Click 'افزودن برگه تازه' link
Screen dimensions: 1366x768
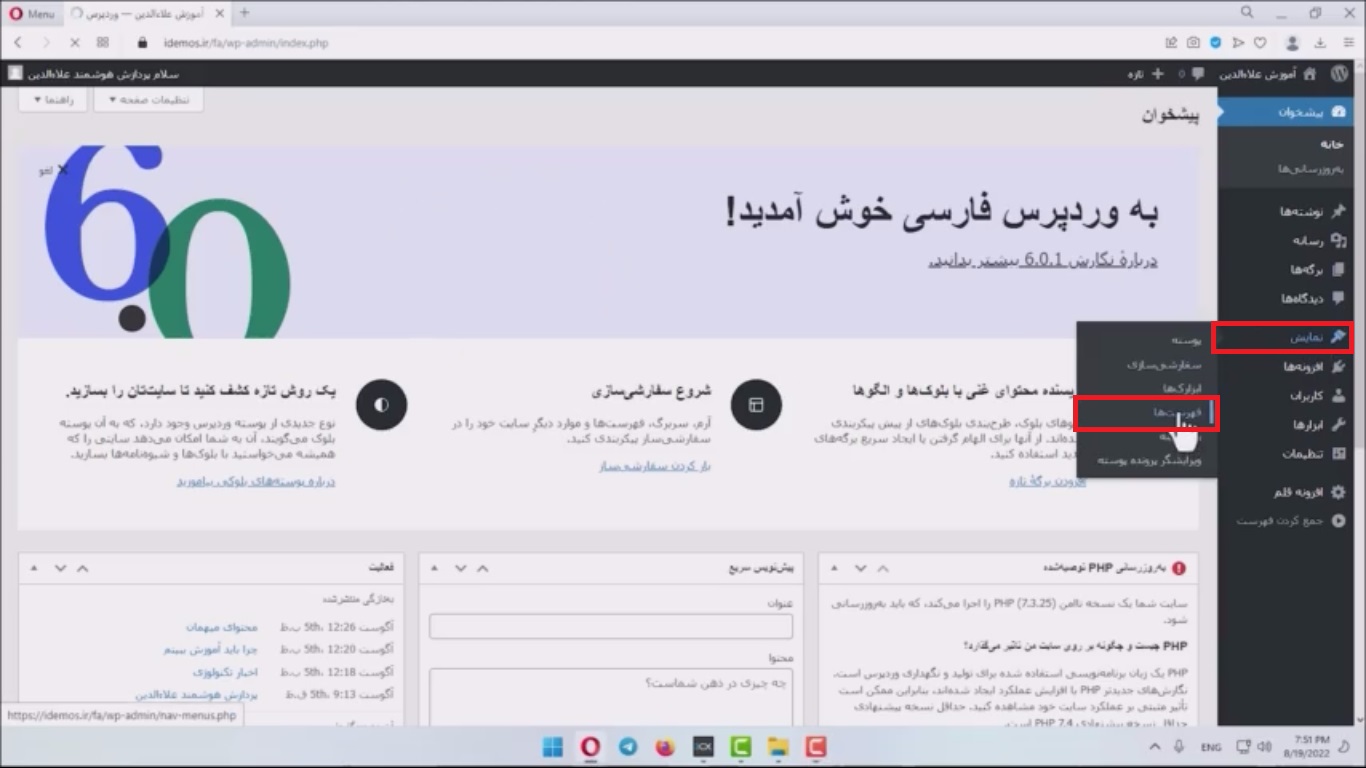click(x=1047, y=481)
